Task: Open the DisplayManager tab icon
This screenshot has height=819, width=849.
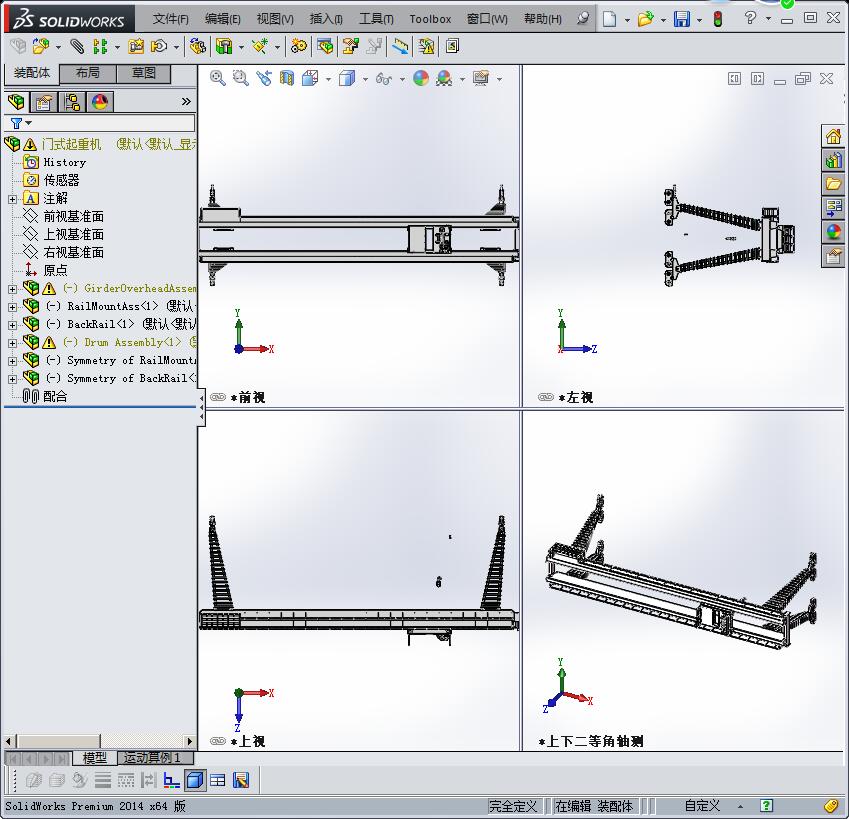Action: click(100, 102)
